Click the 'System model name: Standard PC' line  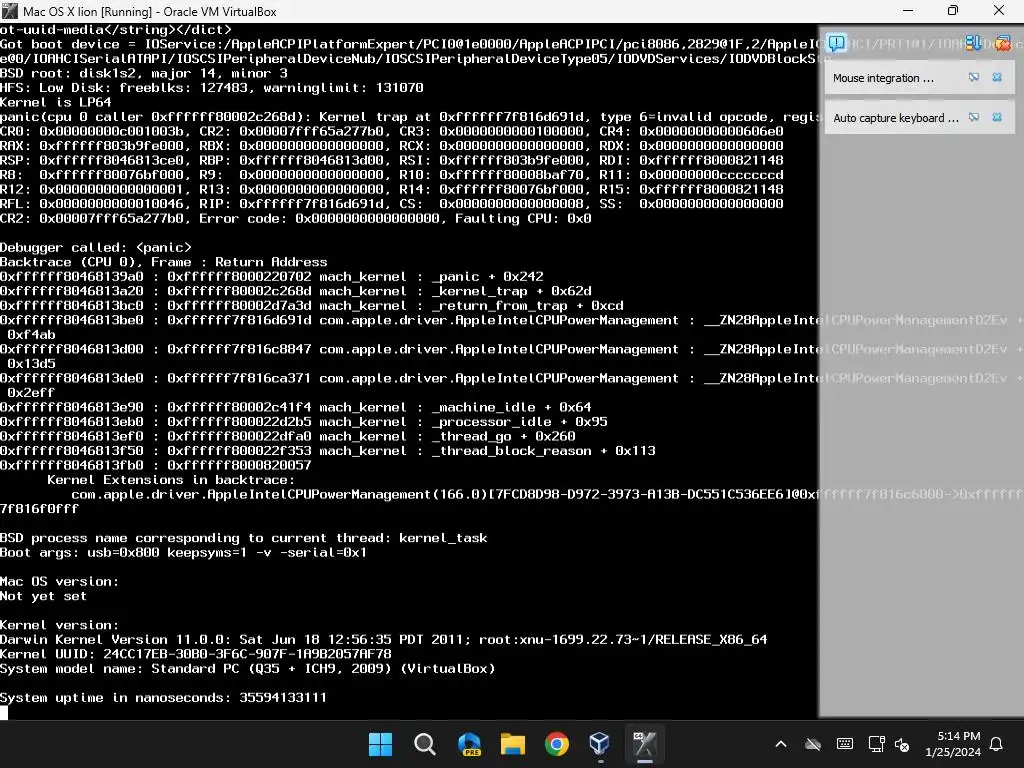click(x=248, y=669)
